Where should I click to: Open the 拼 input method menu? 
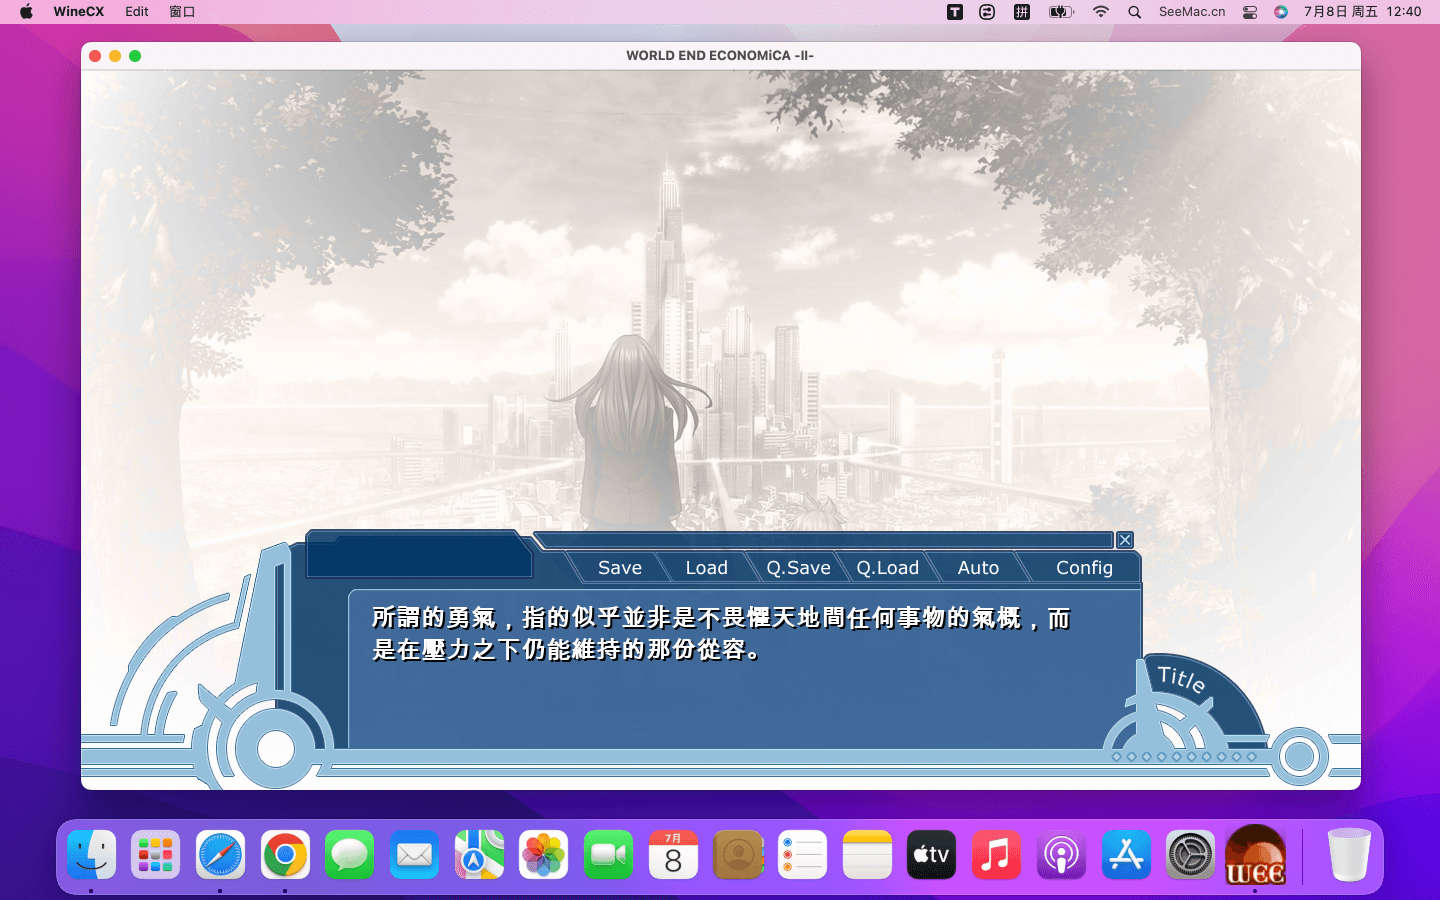coord(1022,12)
